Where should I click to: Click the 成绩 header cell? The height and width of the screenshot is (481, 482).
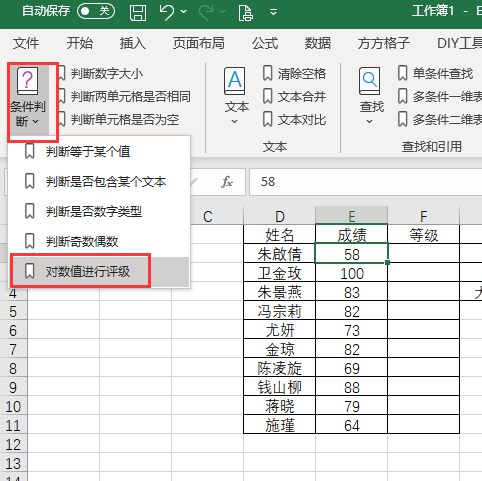click(x=352, y=235)
